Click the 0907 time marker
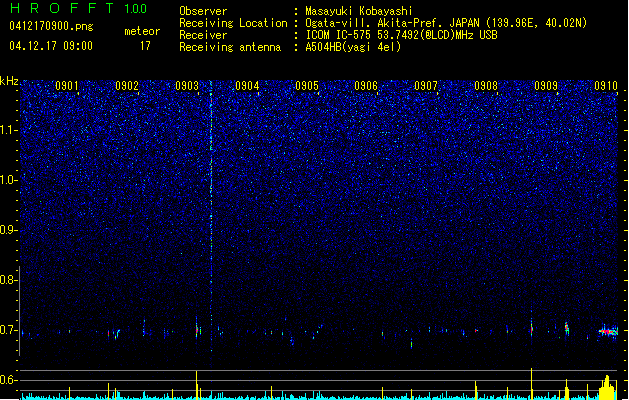This screenshot has height=400, width=629. point(426,86)
